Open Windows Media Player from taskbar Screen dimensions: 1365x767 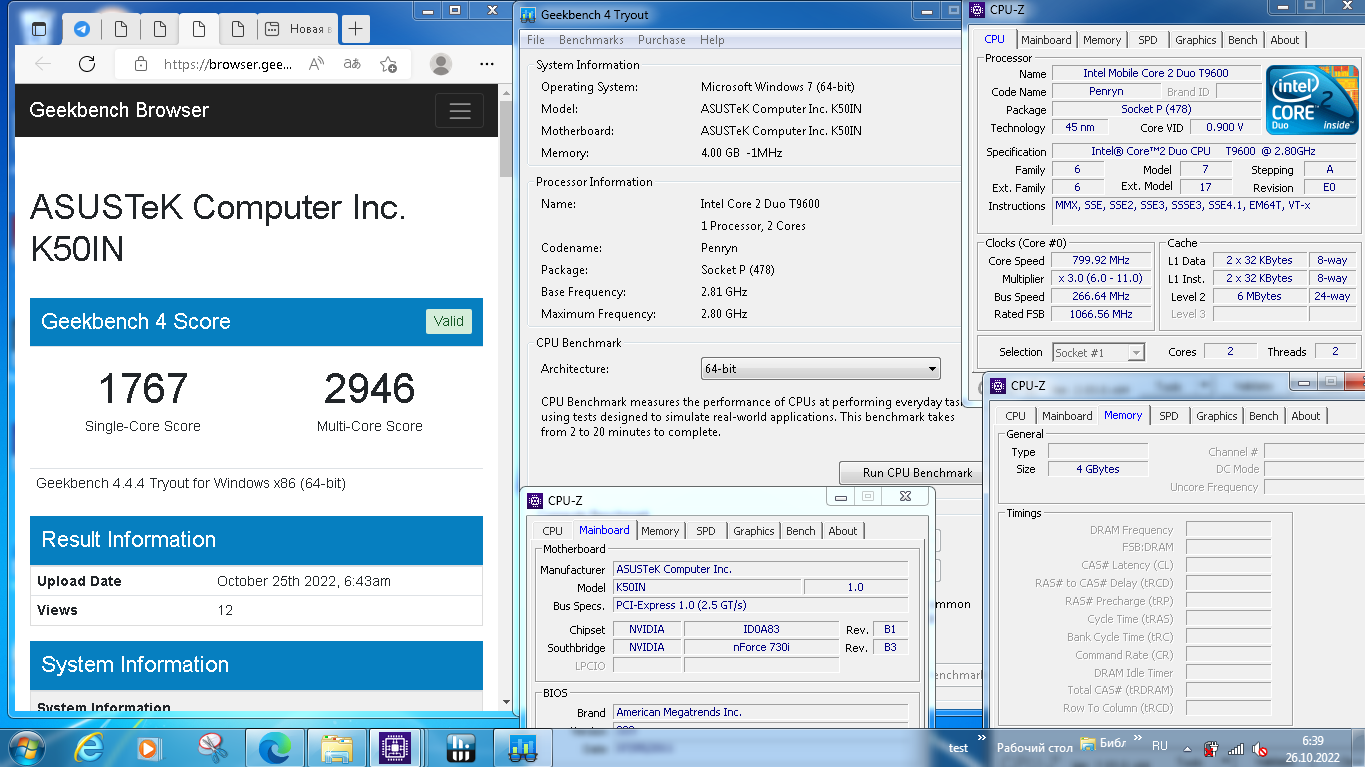[148, 747]
